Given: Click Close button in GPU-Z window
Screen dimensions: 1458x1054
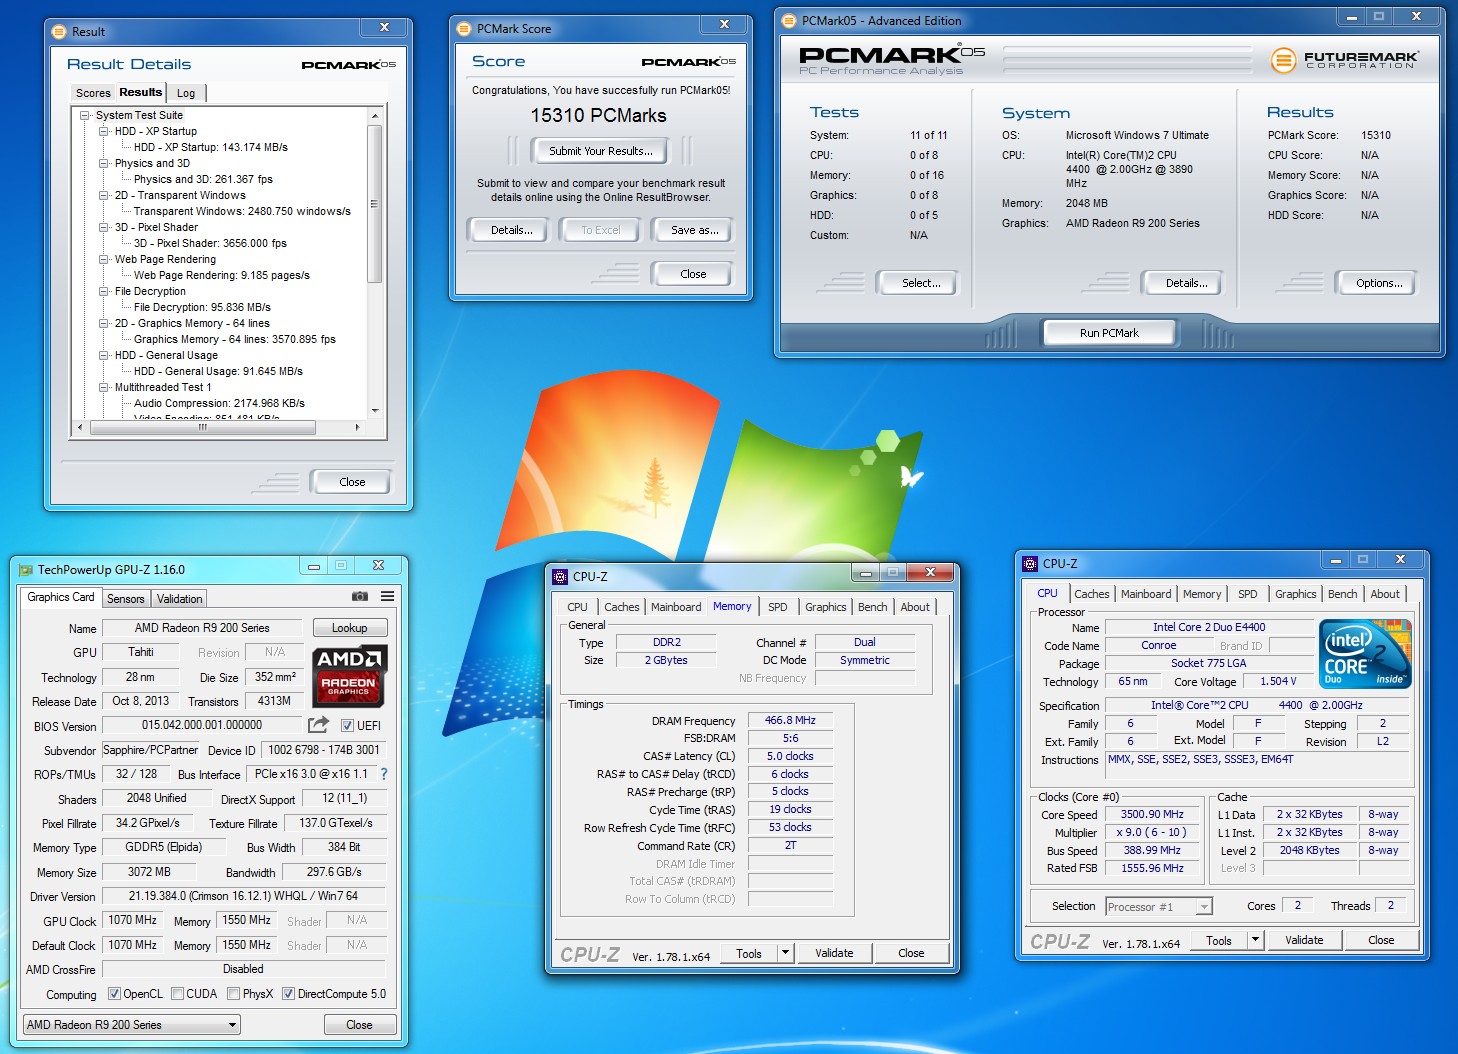Looking at the screenshot, I should [x=359, y=1025].
